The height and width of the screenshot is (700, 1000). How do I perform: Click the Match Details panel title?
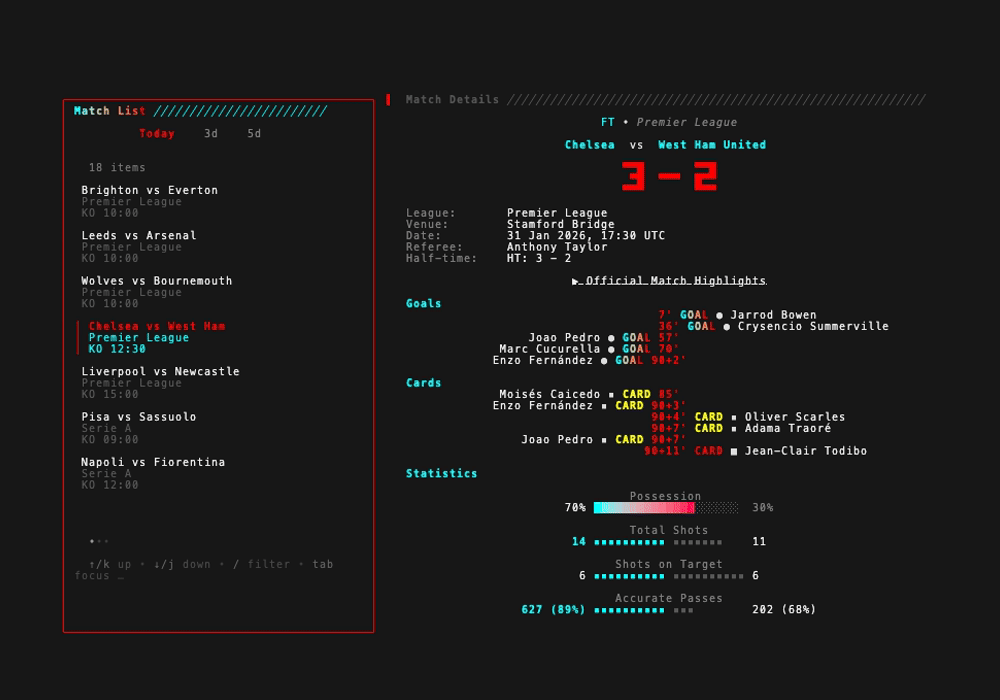(x=452, y=99)
